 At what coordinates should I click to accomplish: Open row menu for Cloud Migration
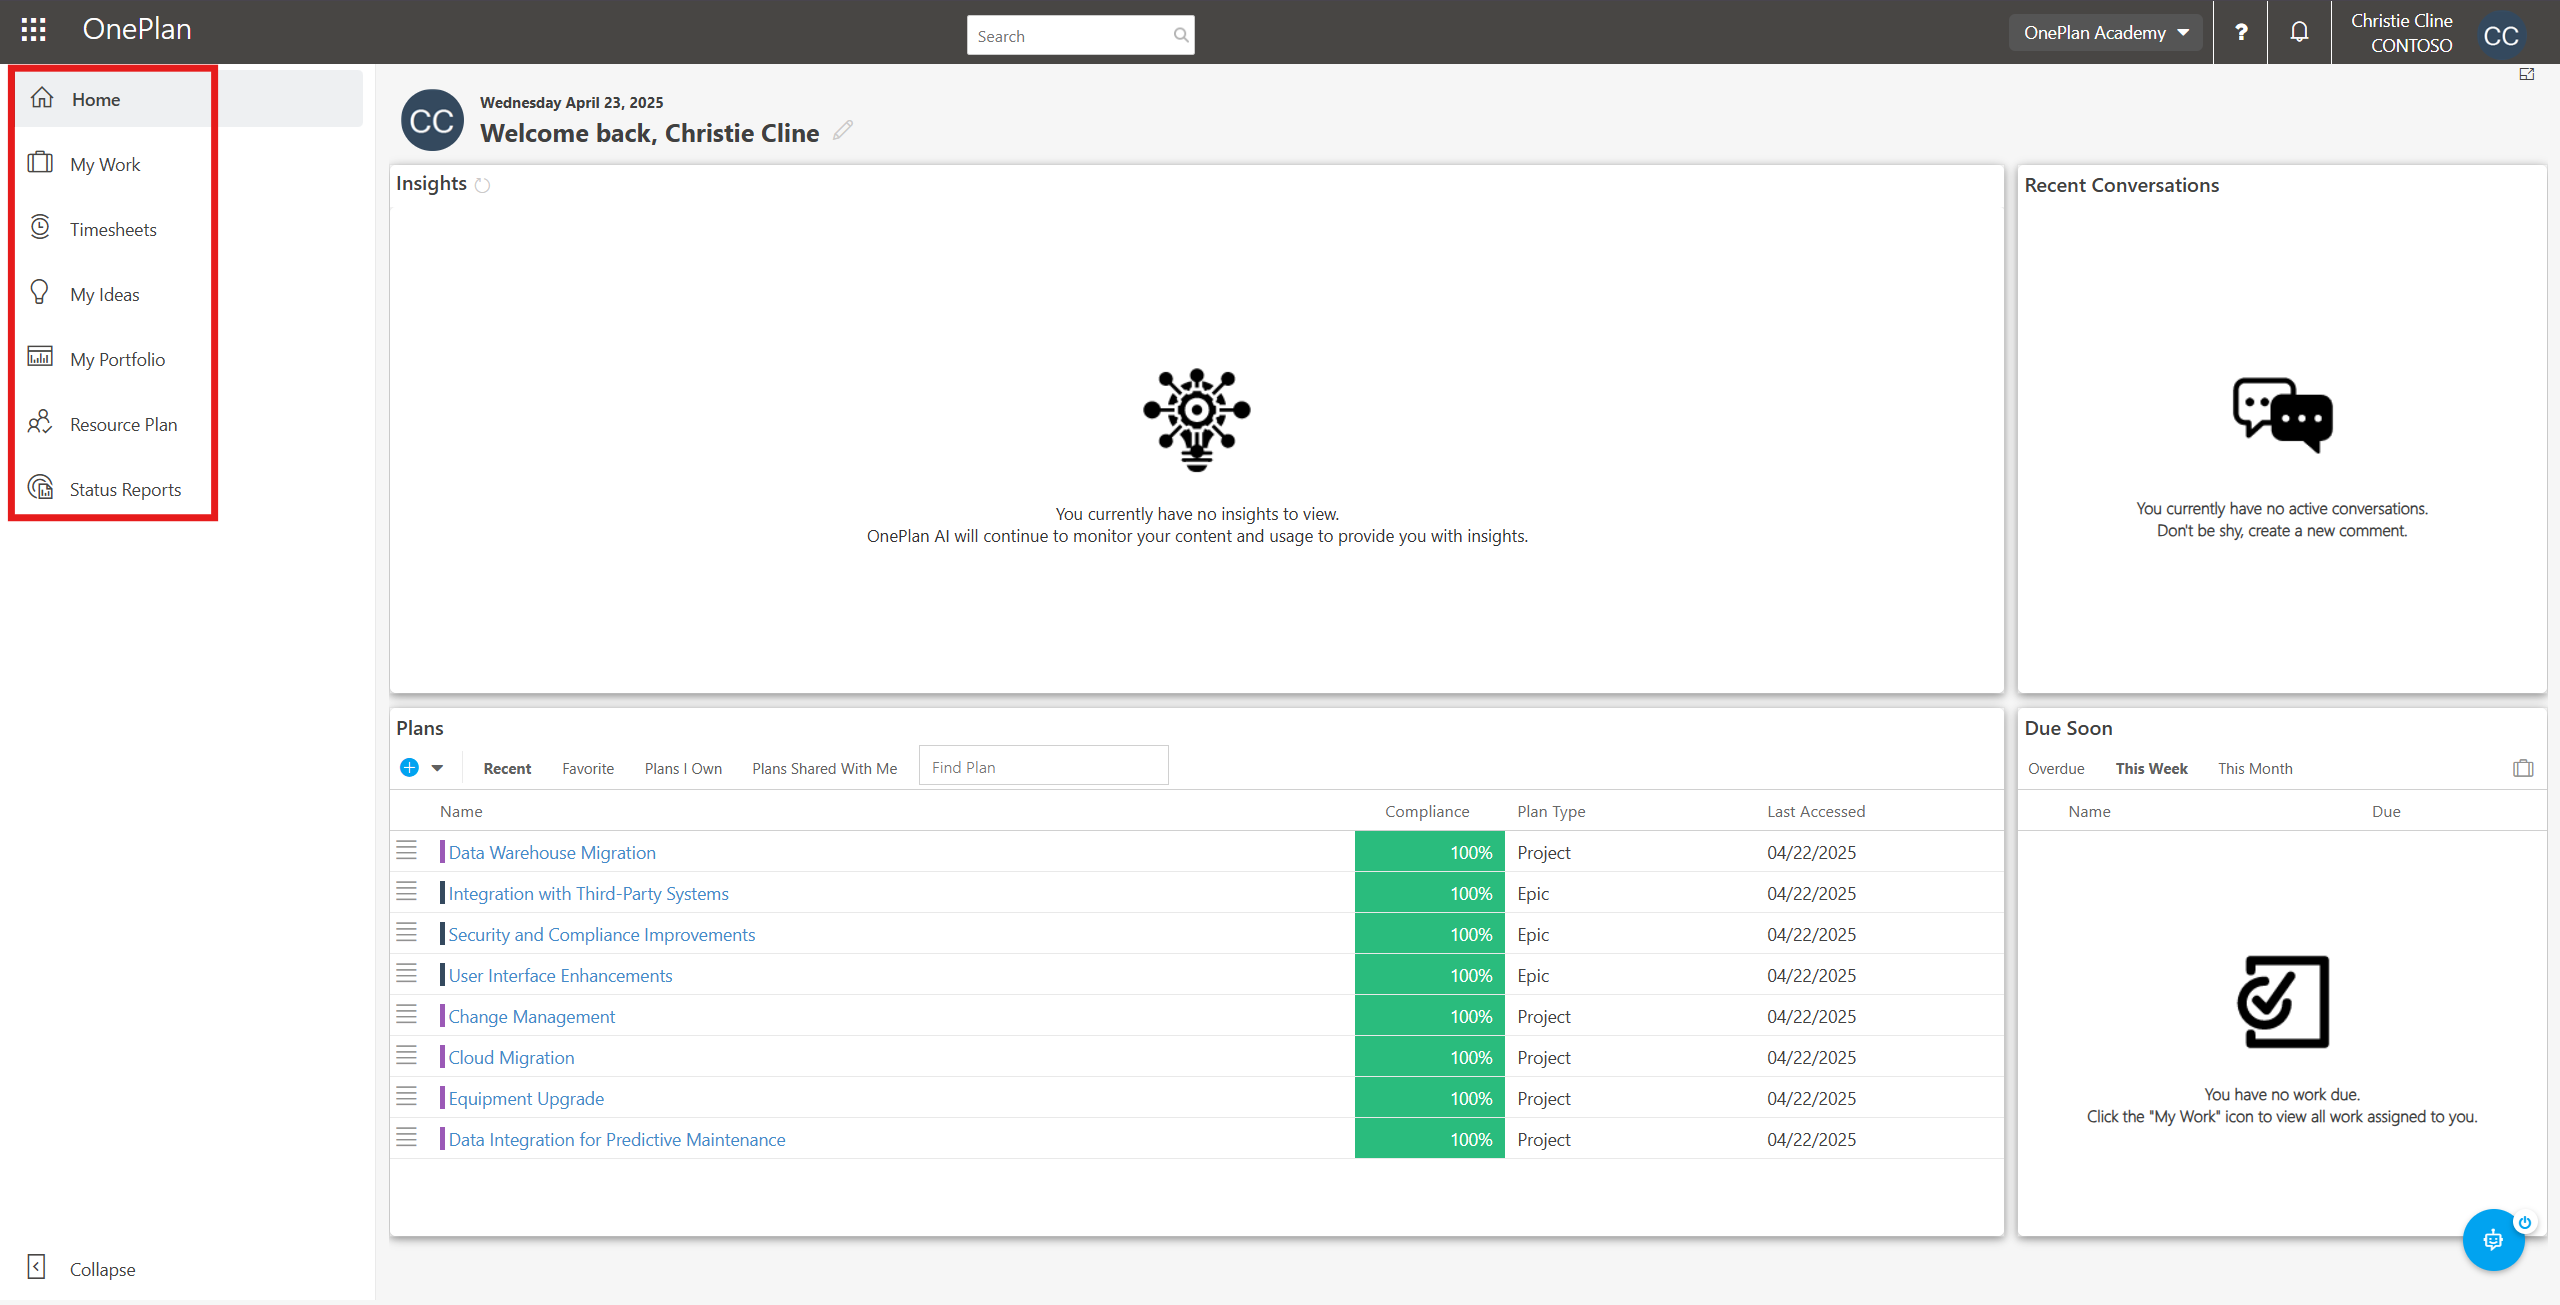(x=406, y=1056)
